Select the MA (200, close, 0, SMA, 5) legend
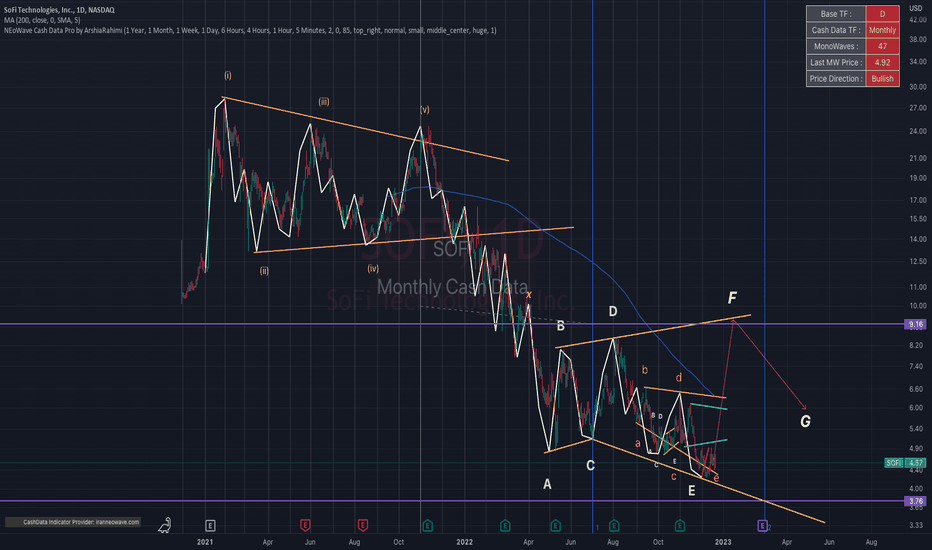This screenshot has height=550, width=932. [x=42, y=20]
